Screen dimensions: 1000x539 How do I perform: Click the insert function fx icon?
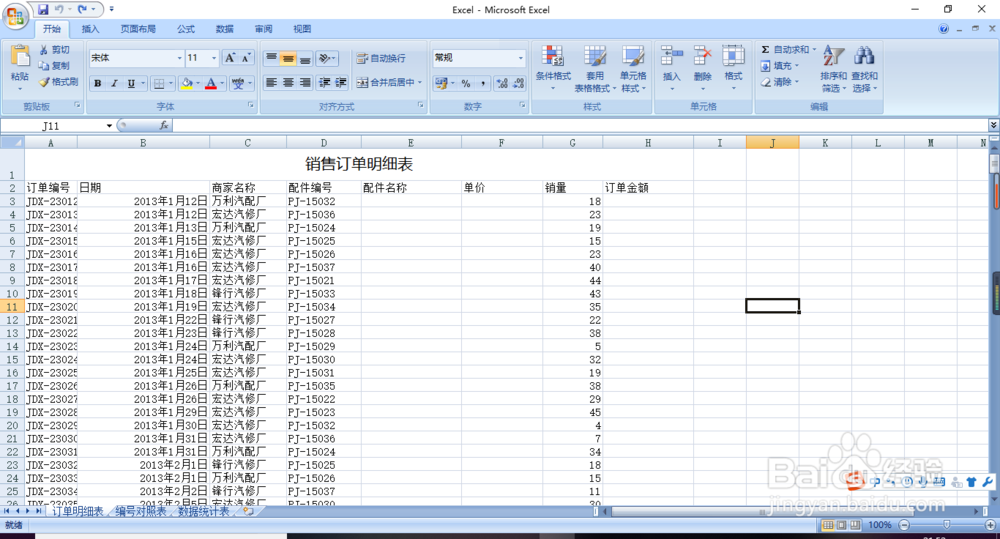[x=164, y=126]
